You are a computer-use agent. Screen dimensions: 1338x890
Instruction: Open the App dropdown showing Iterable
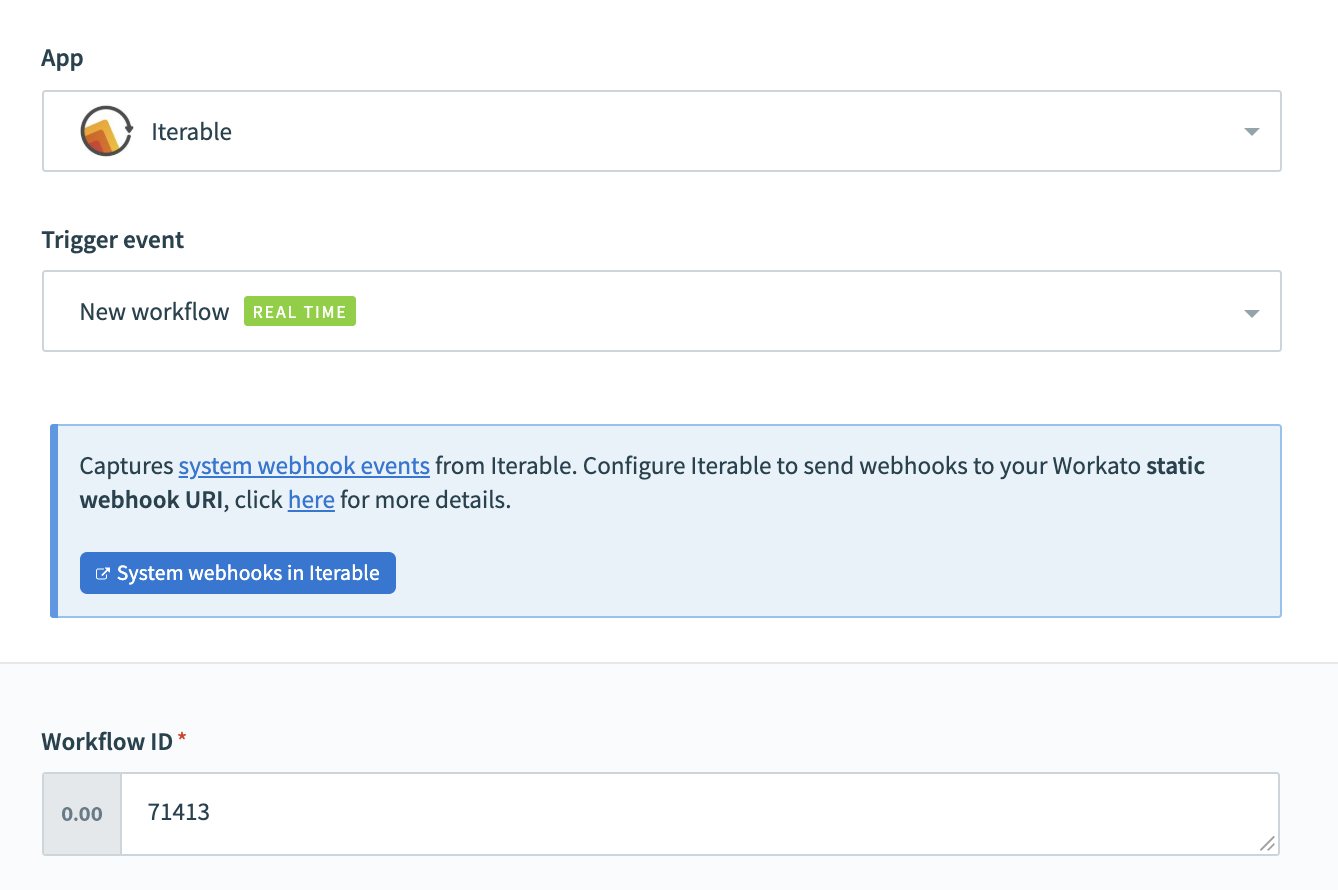tap(660, 131)
